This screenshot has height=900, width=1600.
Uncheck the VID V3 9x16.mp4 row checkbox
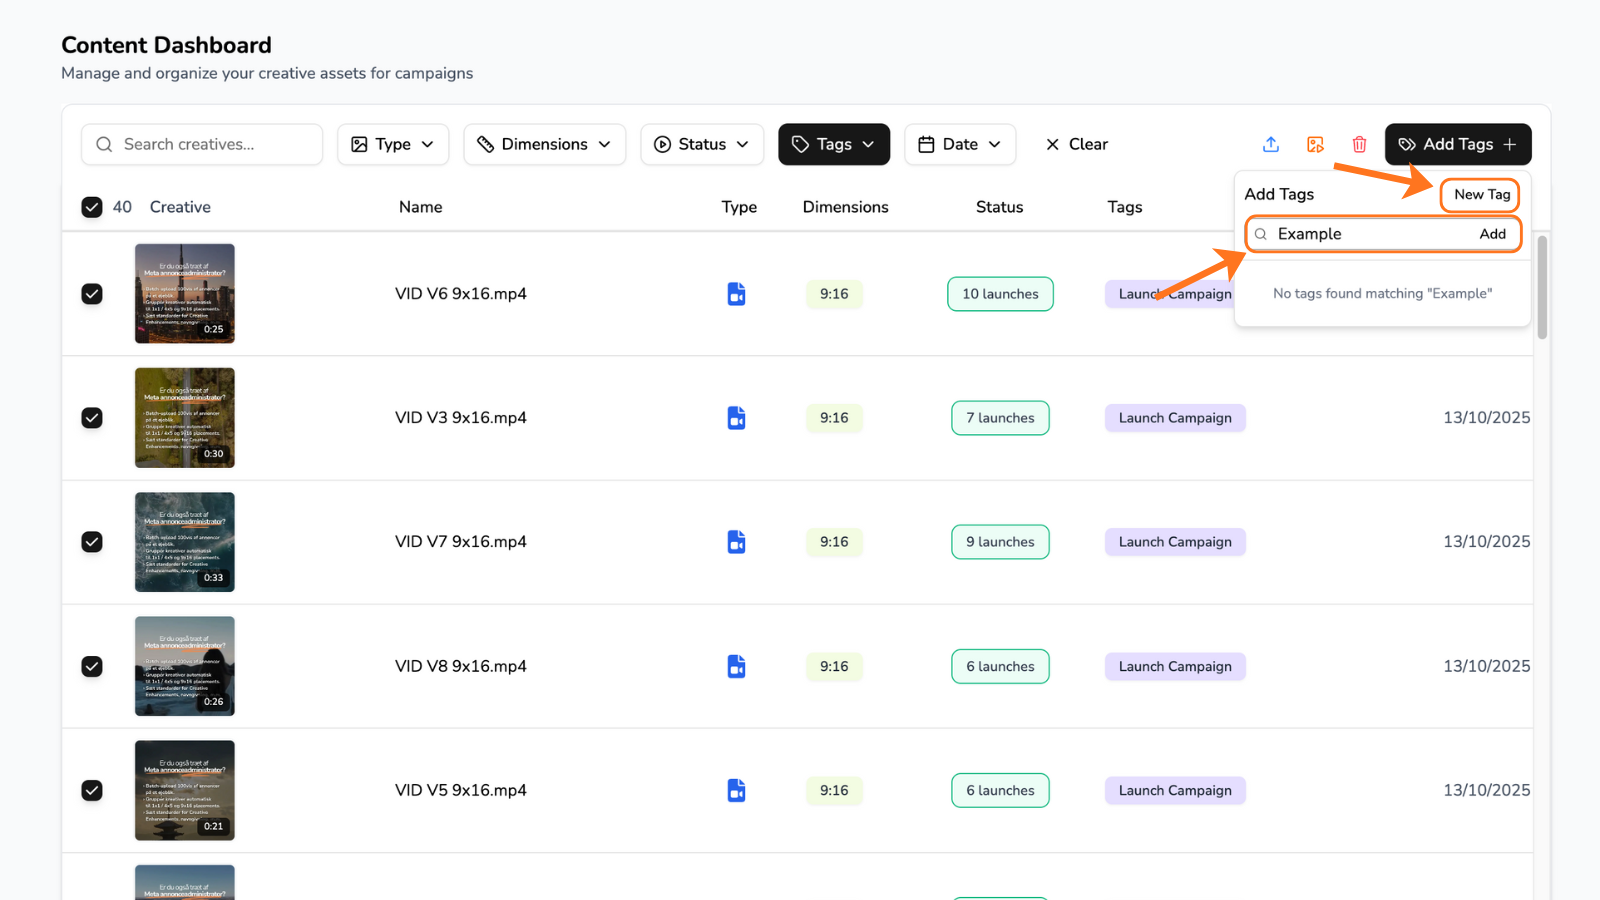92,418
